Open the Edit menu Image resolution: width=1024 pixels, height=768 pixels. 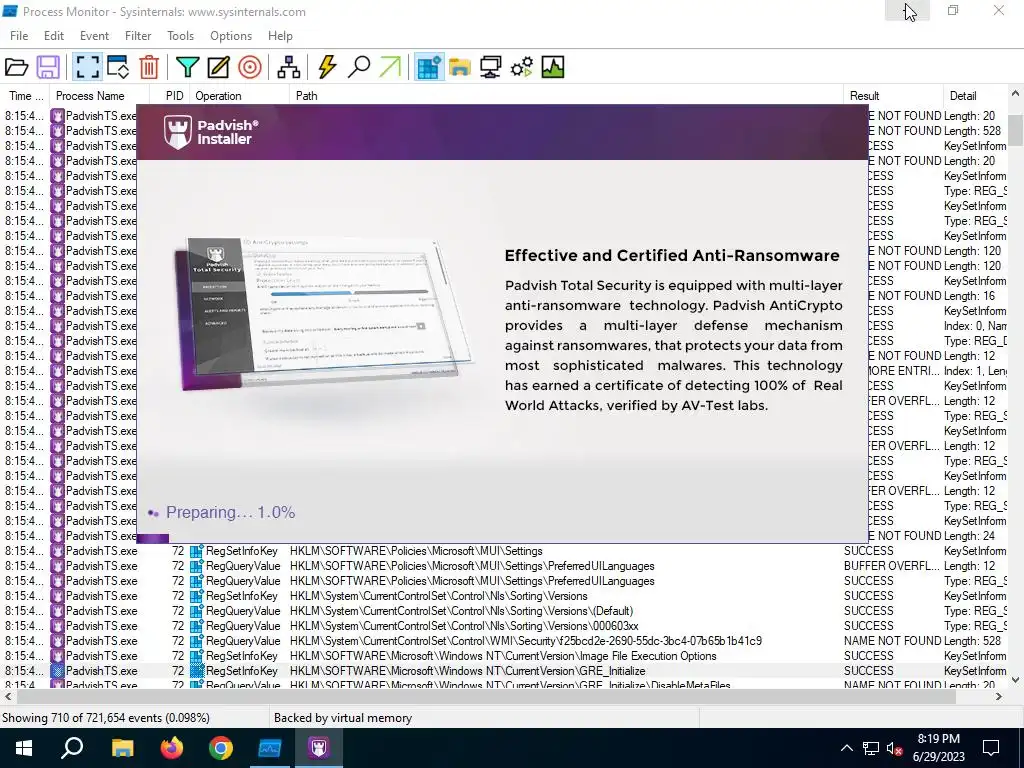tap(54, 36)
